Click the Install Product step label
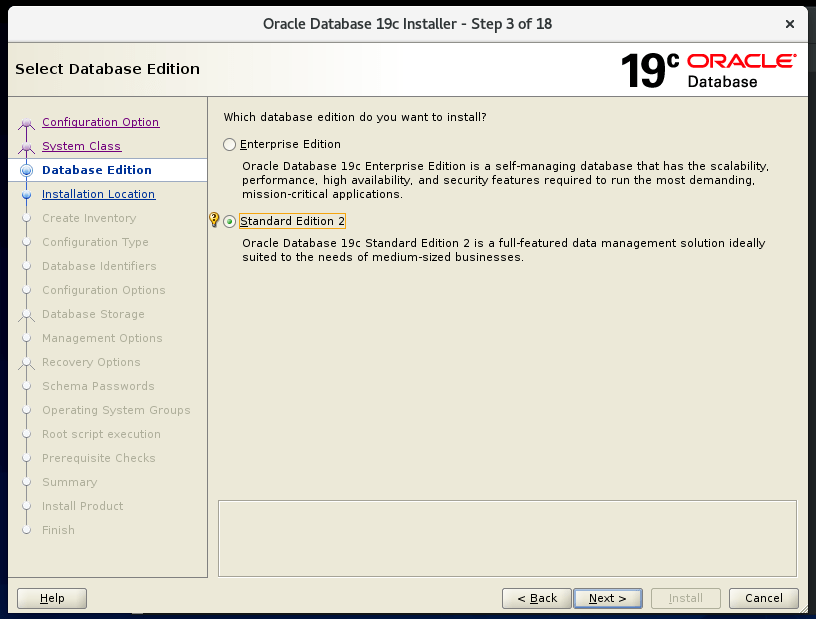 [83, 505]
